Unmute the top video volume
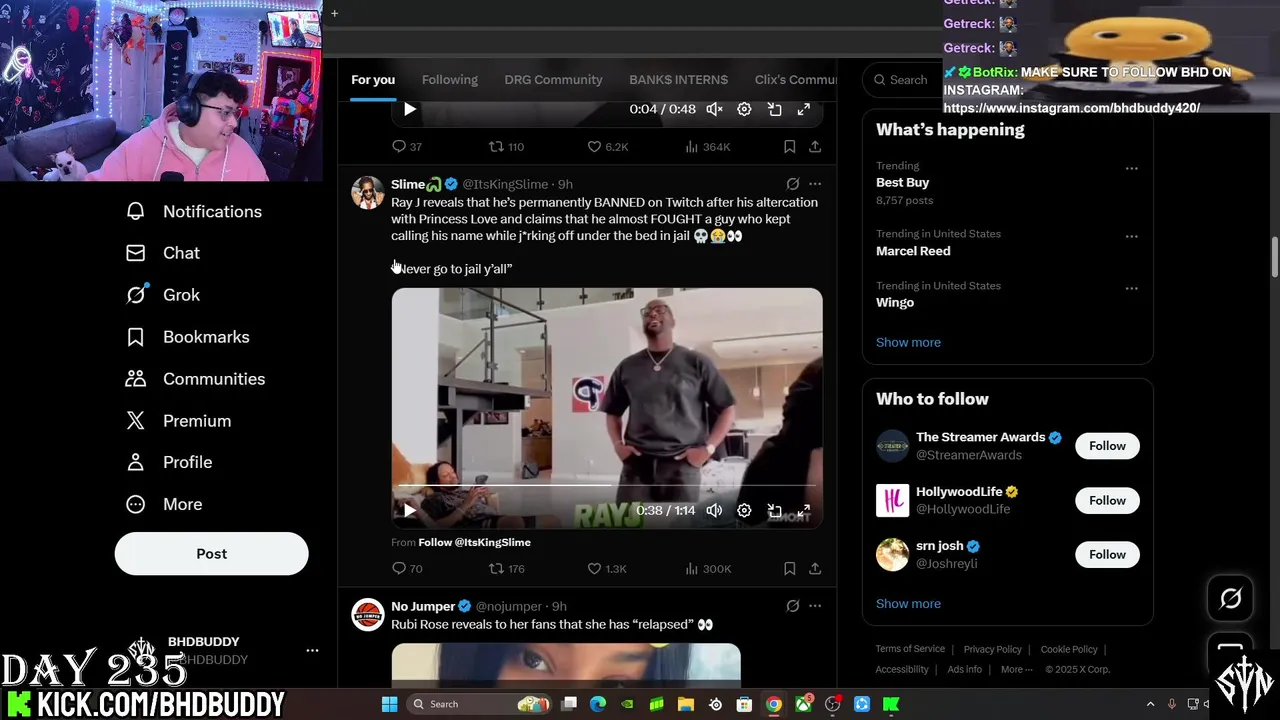This screenshot has height=720, width=1280. (714, 109)
